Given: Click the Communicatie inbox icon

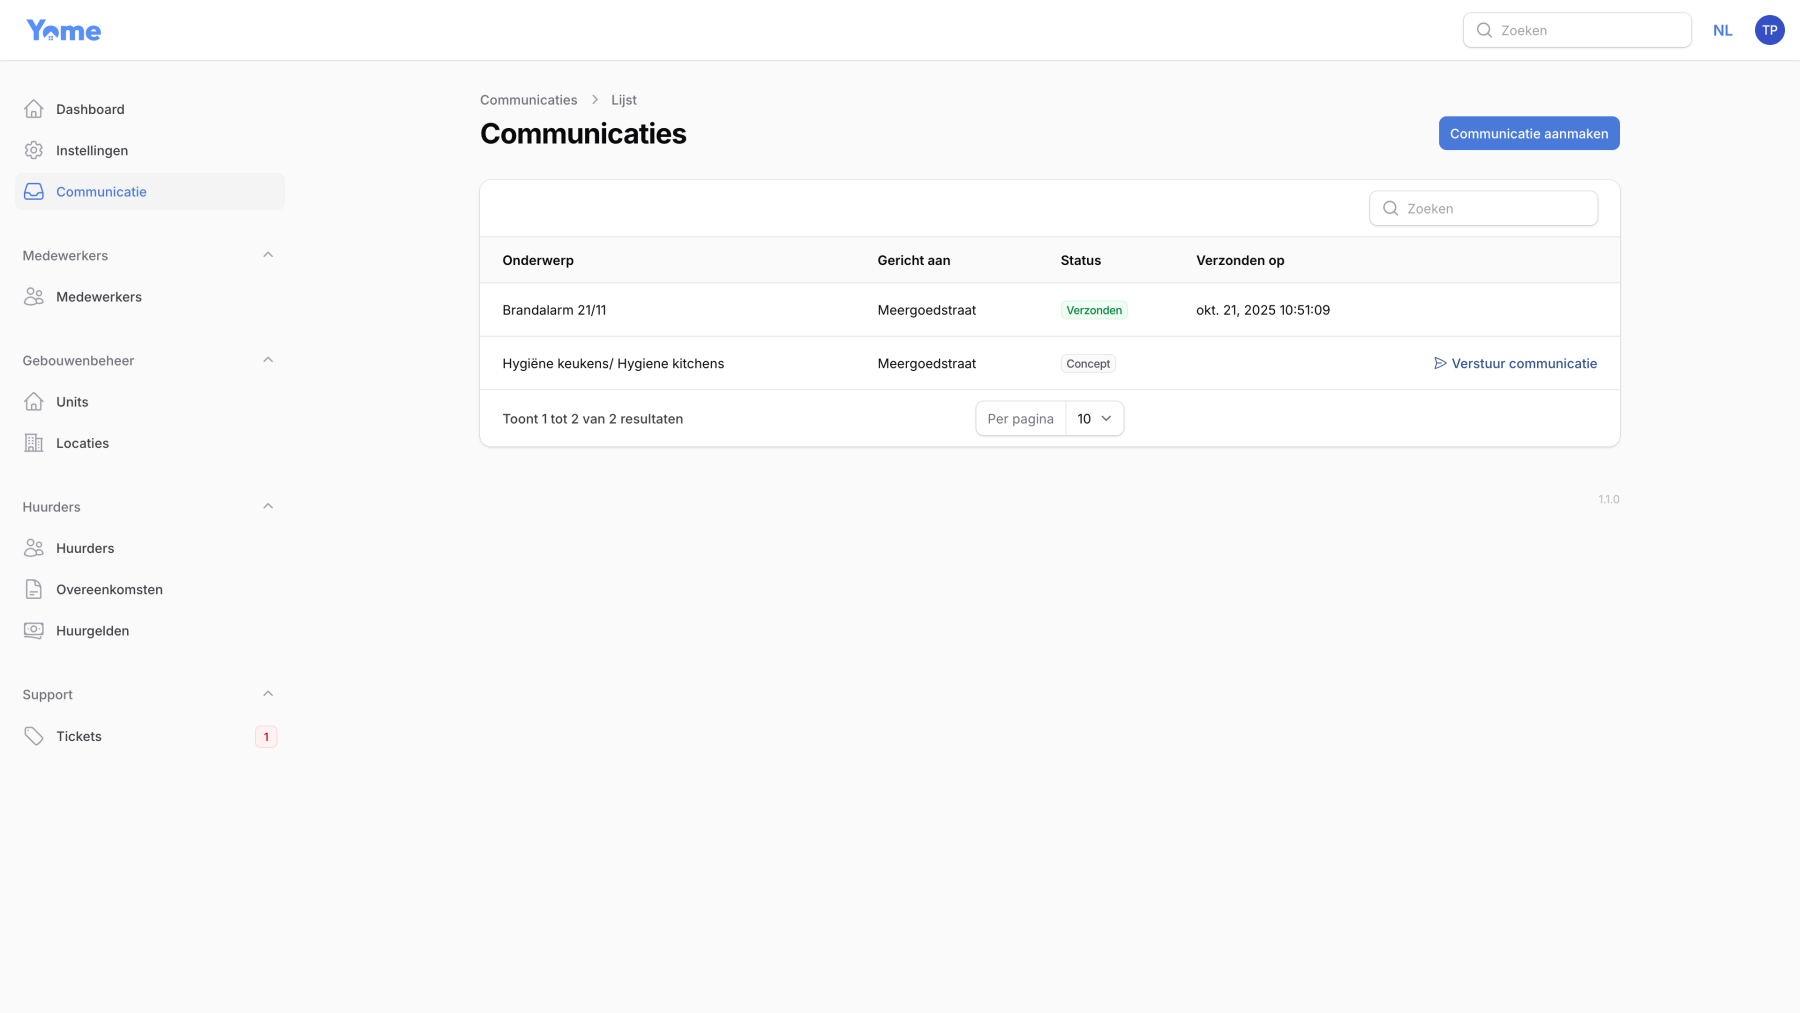Looking at the screenshot, I should [34, 190].
